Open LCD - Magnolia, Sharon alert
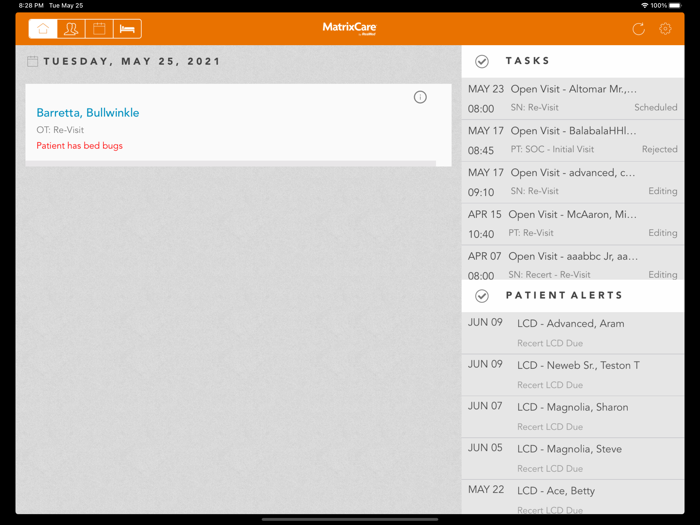This screenshot has width=700, height=525. (573, 417)
